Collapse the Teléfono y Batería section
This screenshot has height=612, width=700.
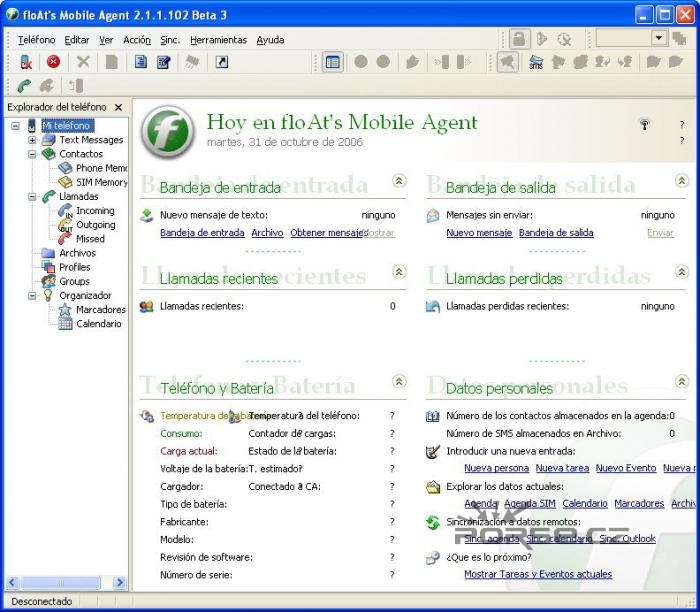click(x=399, y=381)
